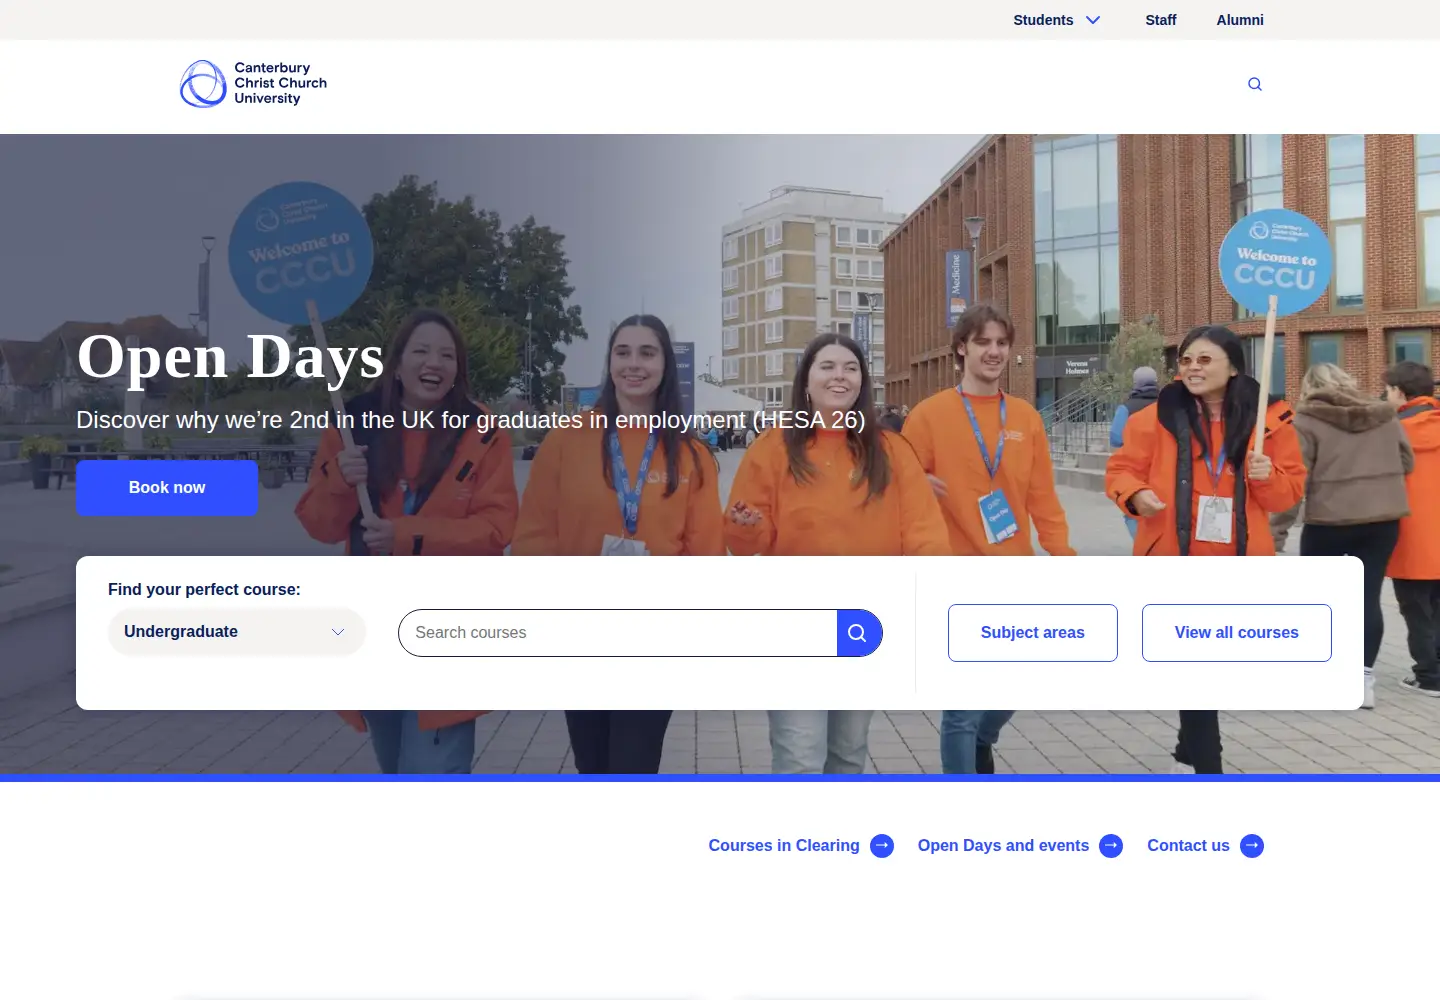Open the Undergraduate course level dropdown

click(237, 632)
